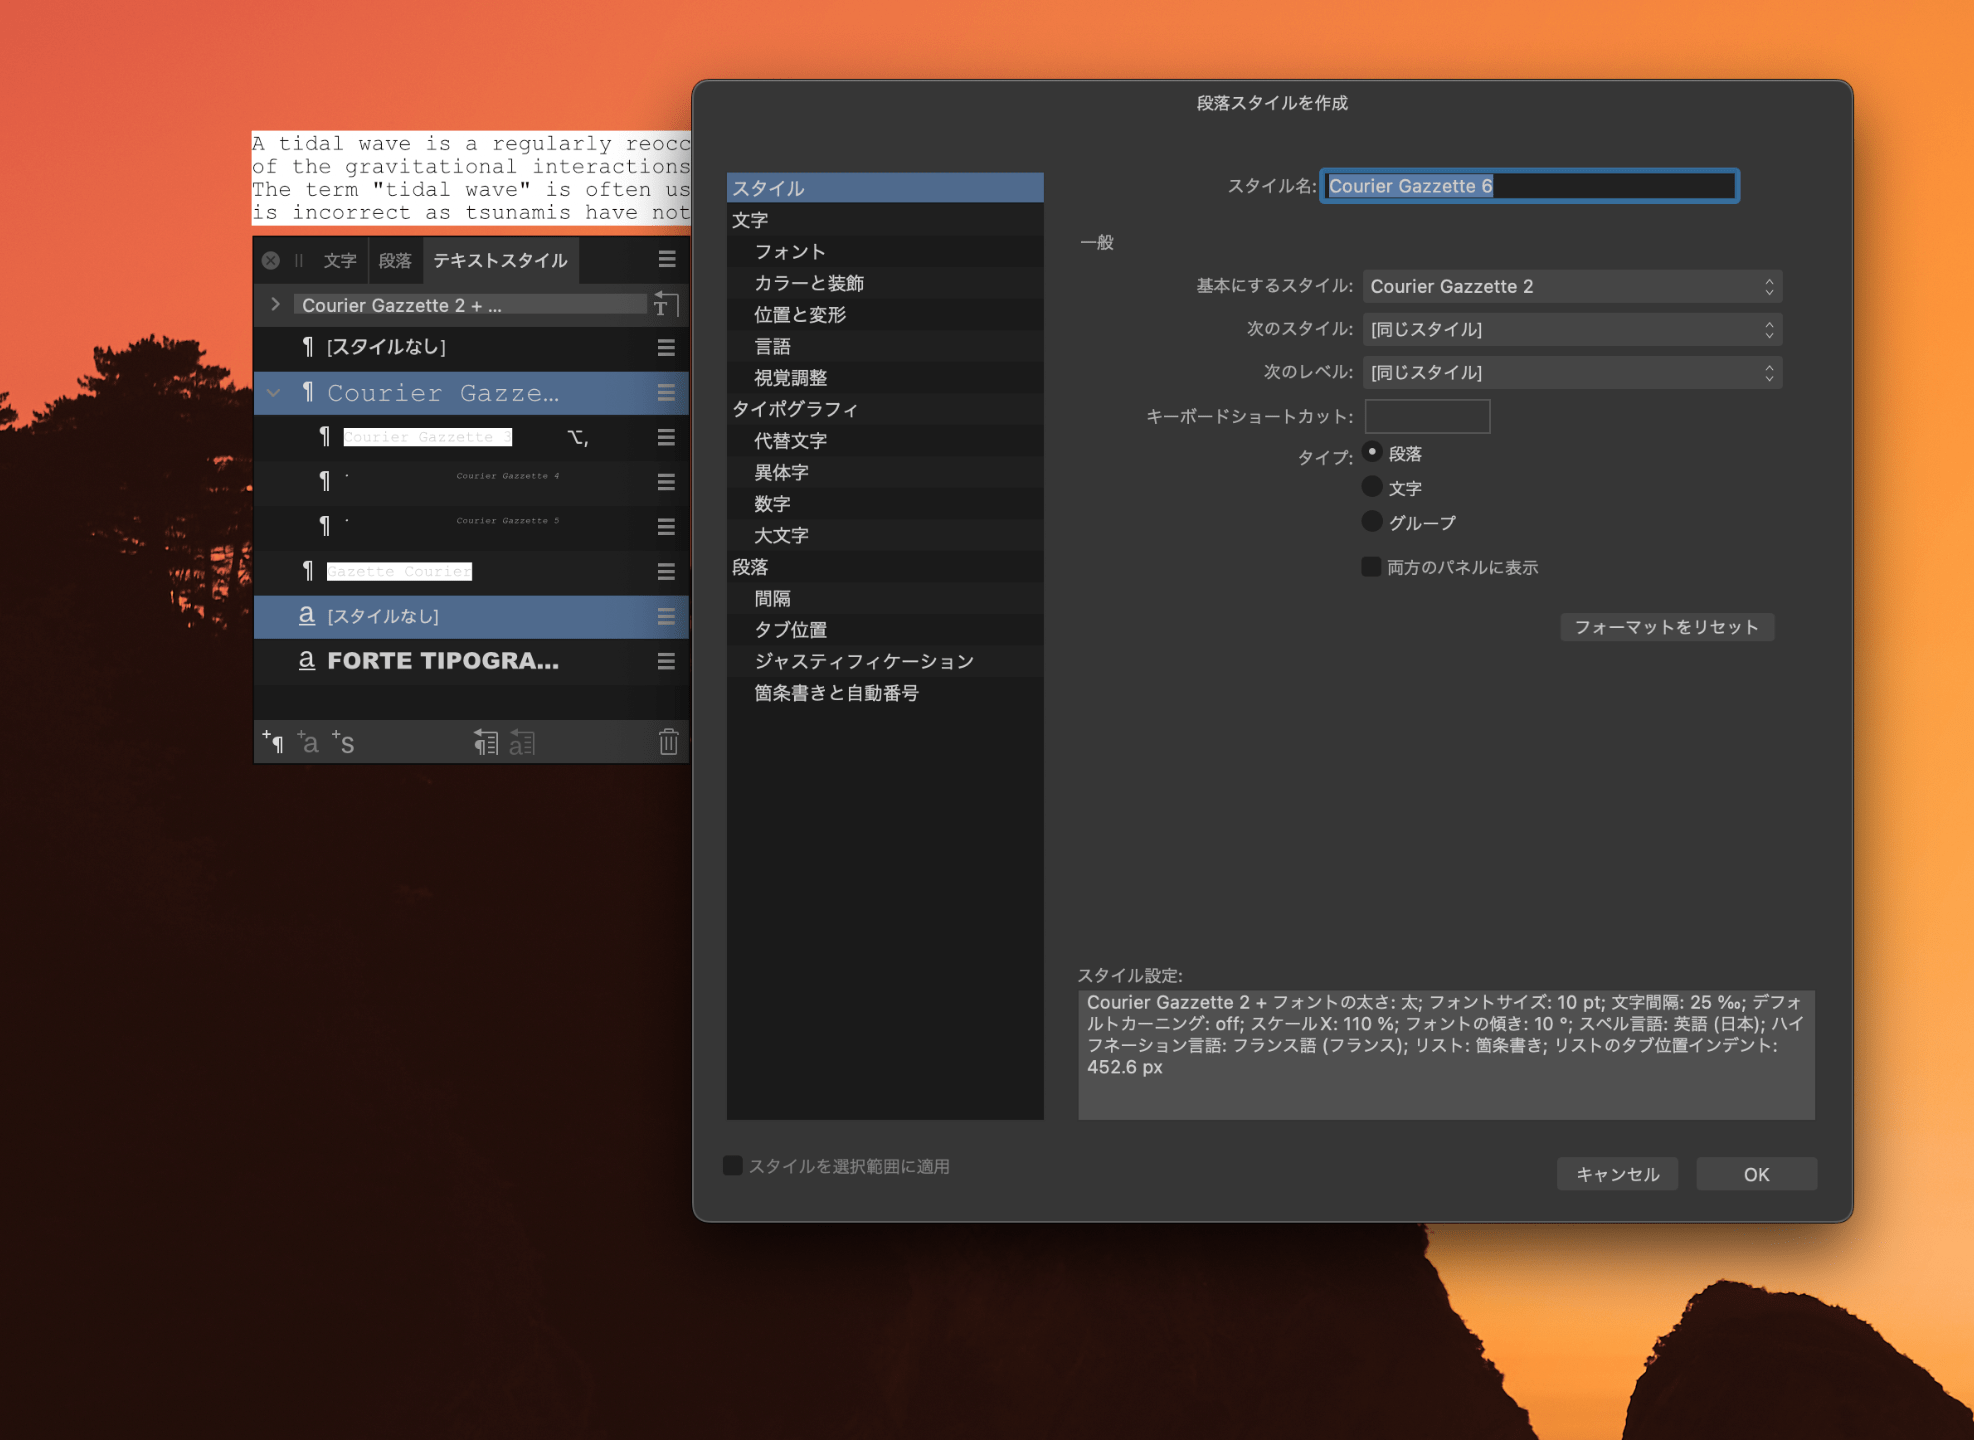Screen dimensions: 1974x1440
Task: Open menu for Courier Gazzette 3 row
Action: coord(666,437)
